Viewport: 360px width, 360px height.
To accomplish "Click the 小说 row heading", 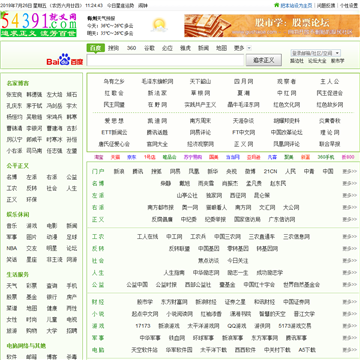I will point(98,314).
